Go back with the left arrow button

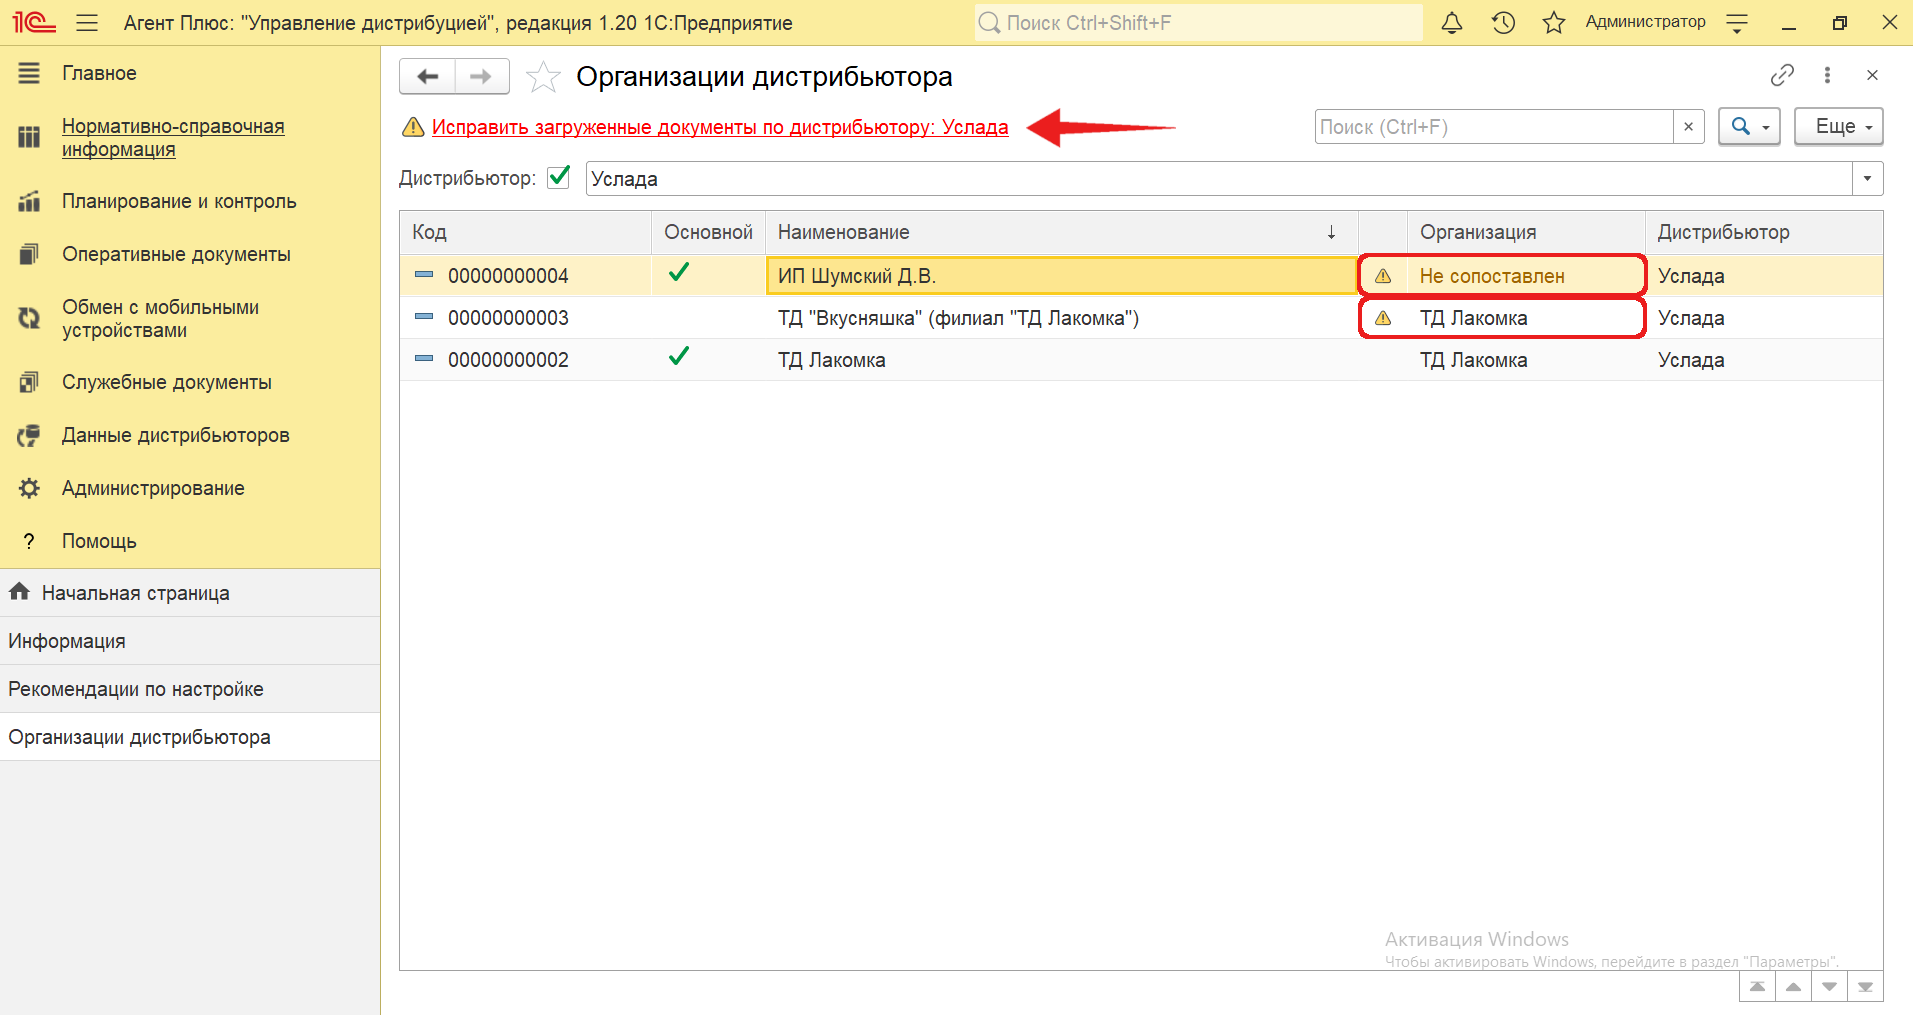point(428,76)
